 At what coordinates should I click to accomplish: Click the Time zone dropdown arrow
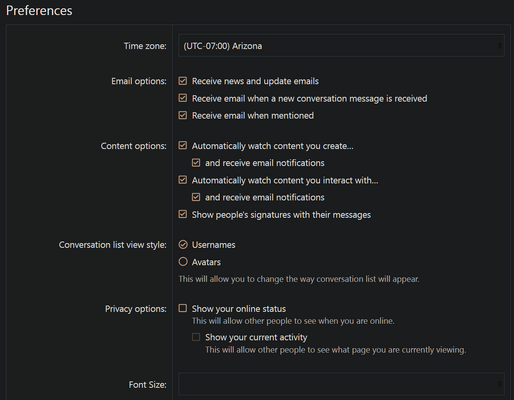499,46
